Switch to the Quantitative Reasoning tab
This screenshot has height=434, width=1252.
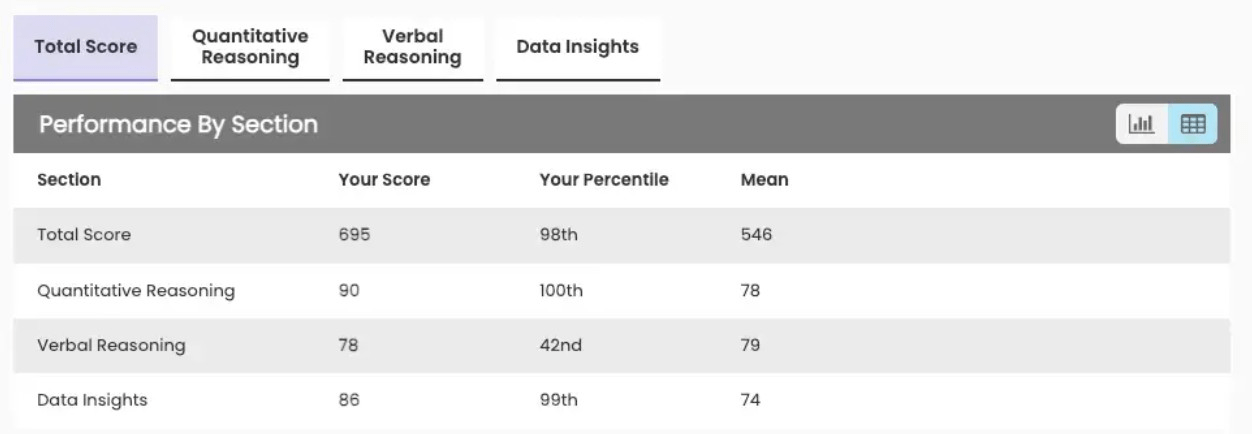coord(250,46)
